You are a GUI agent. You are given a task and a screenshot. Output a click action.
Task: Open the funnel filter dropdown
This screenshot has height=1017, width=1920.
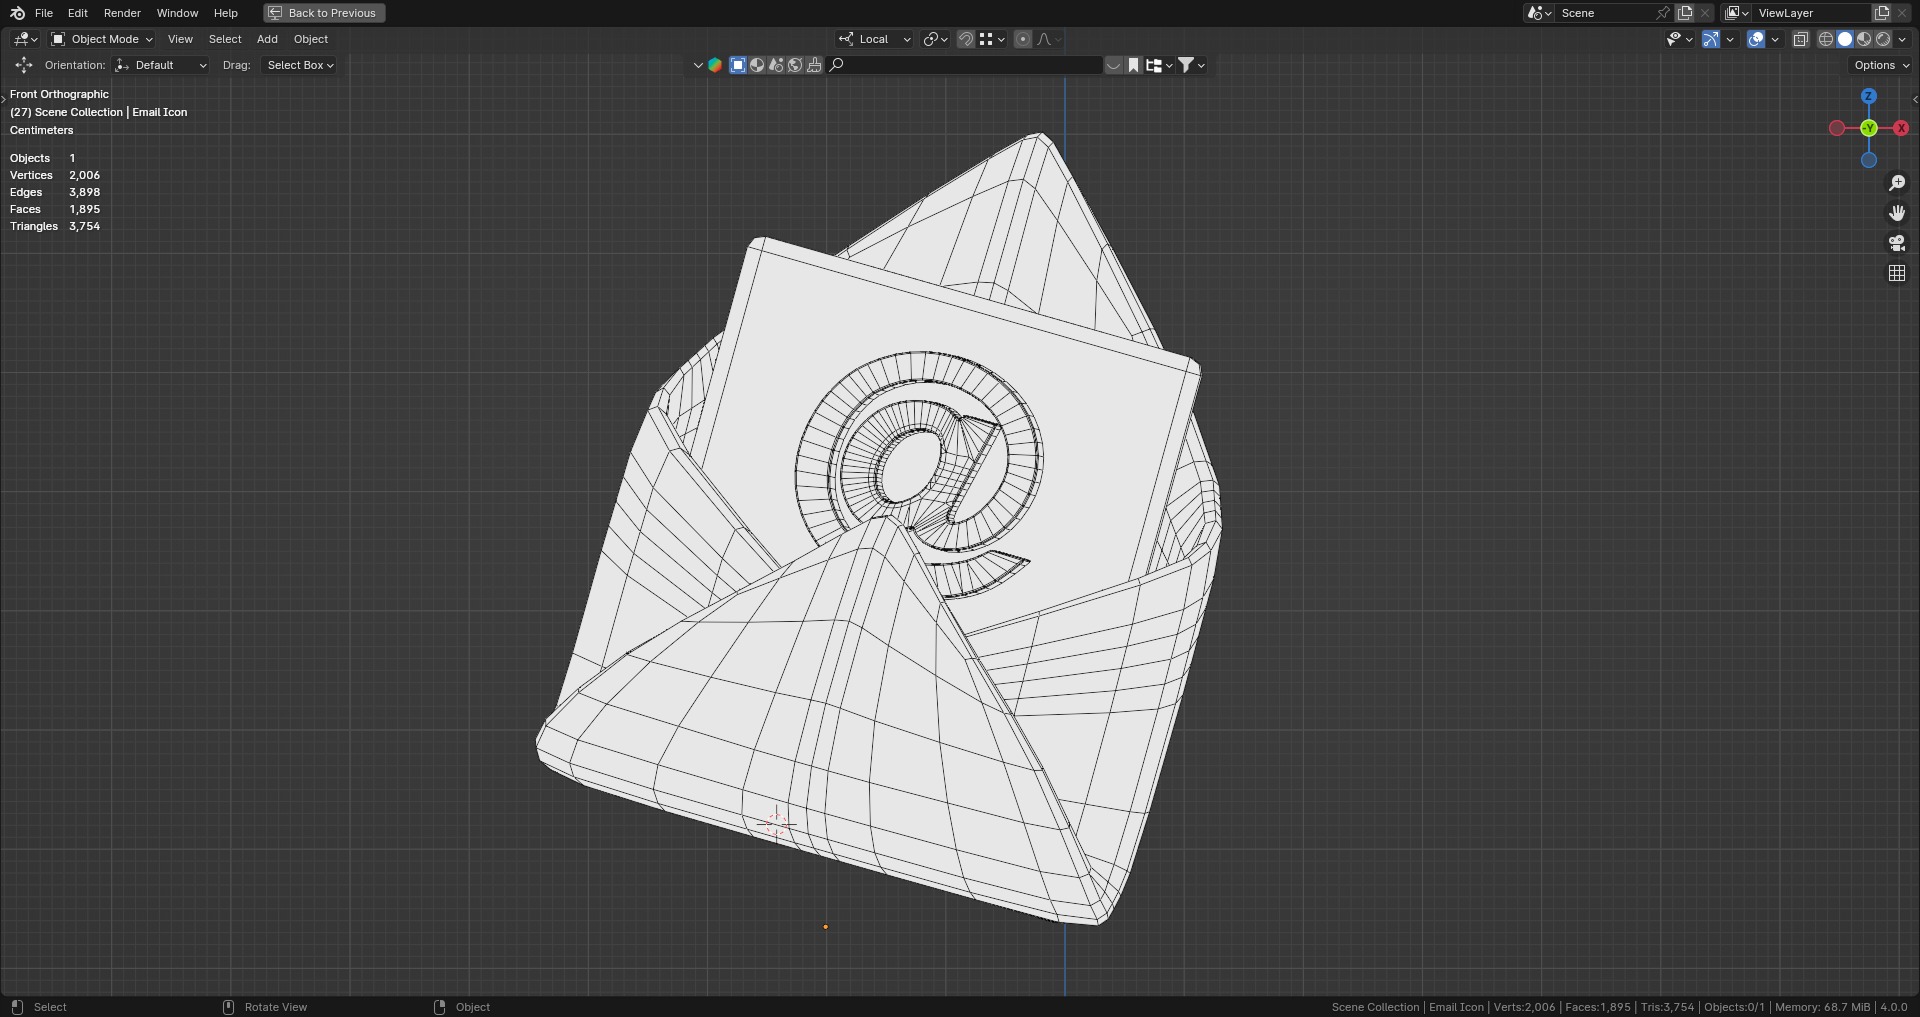[1191, 65]
